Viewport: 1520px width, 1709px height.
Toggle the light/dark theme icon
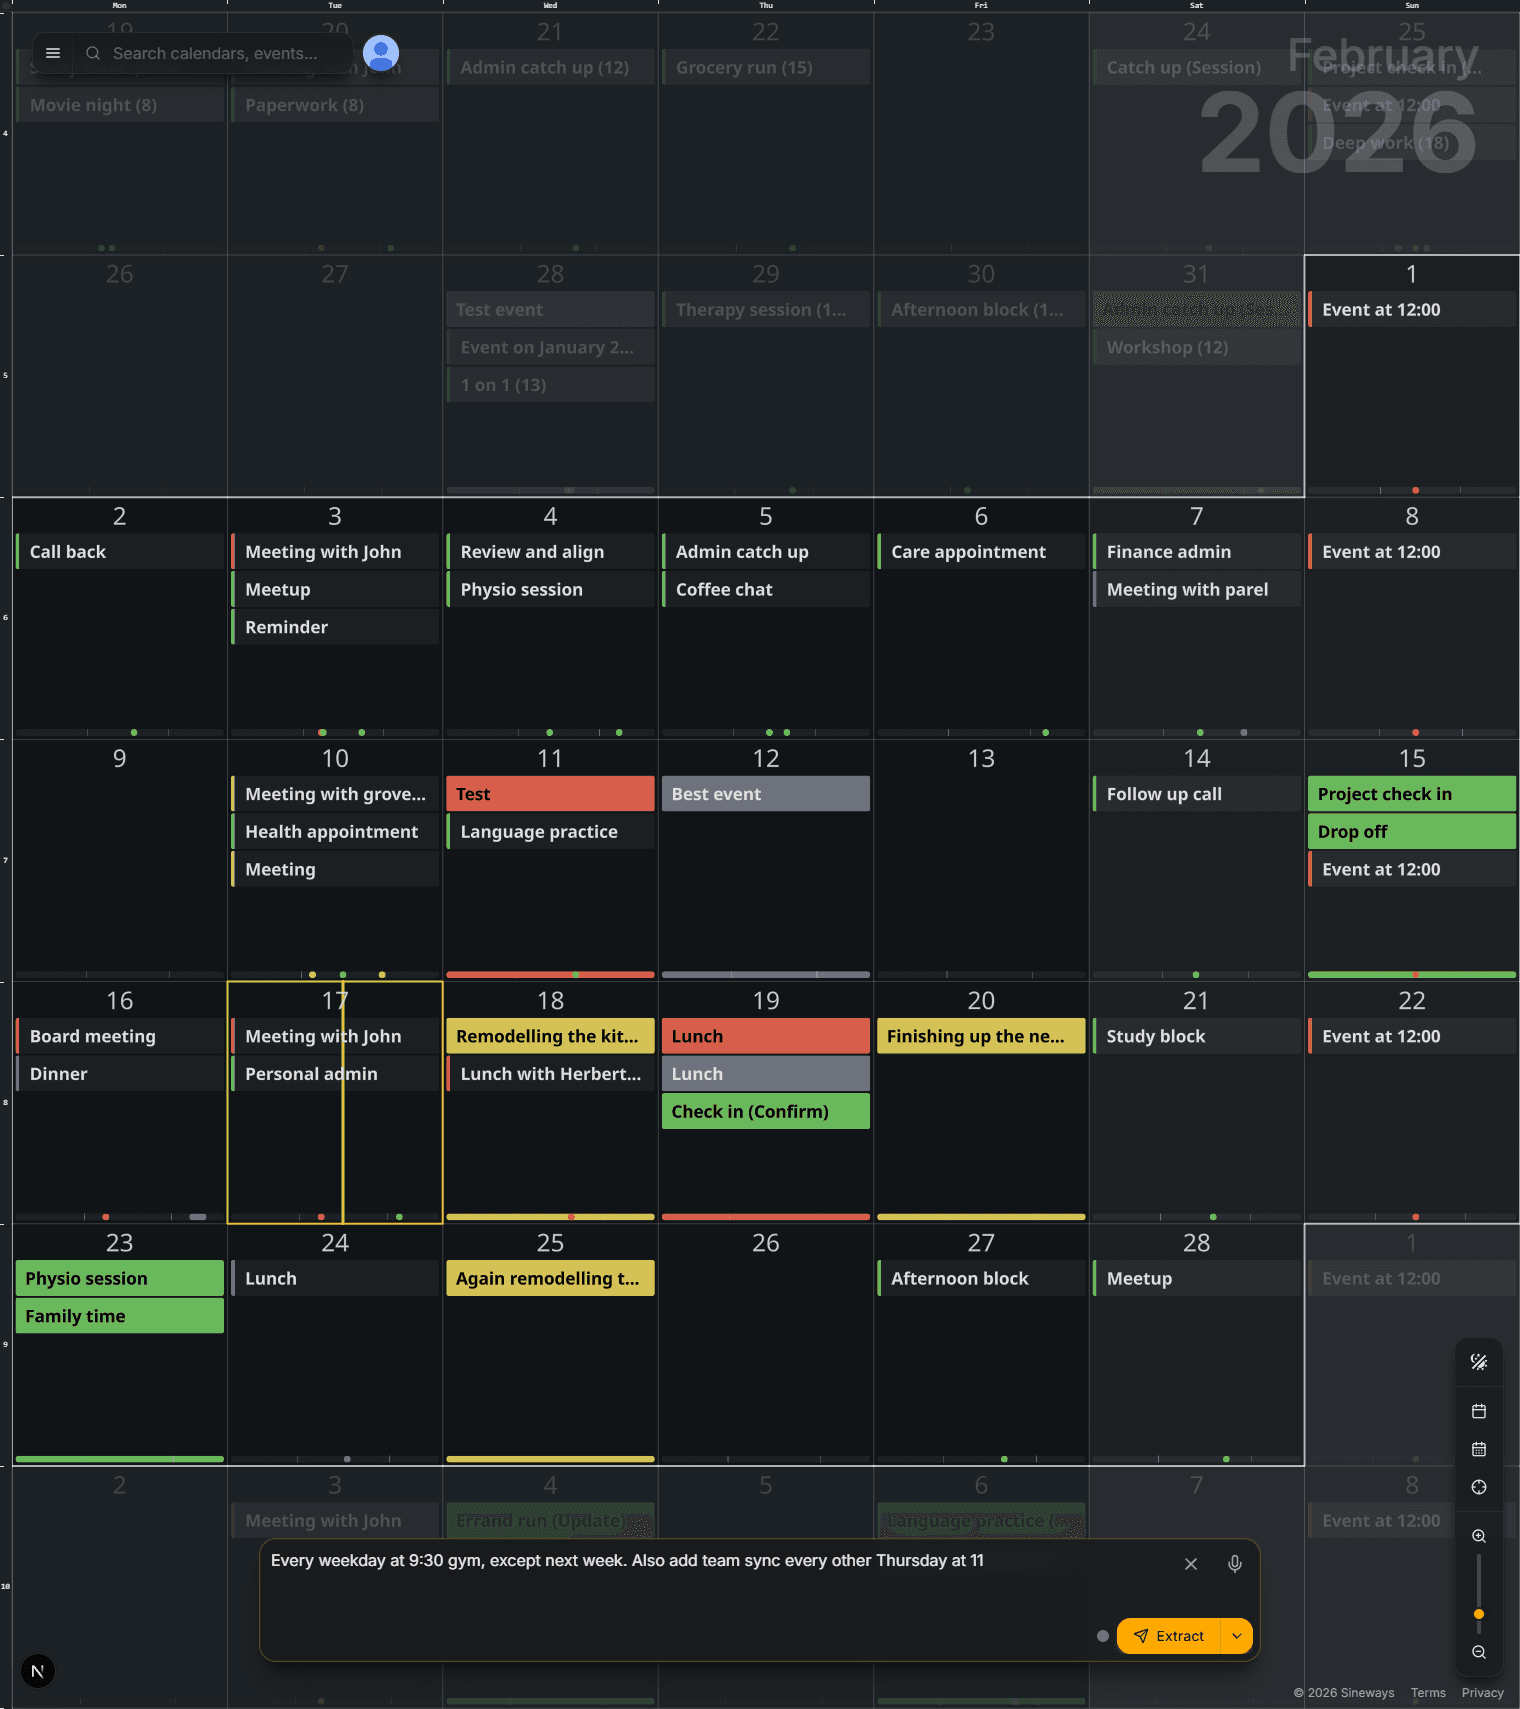(x=1478, y=1362)
